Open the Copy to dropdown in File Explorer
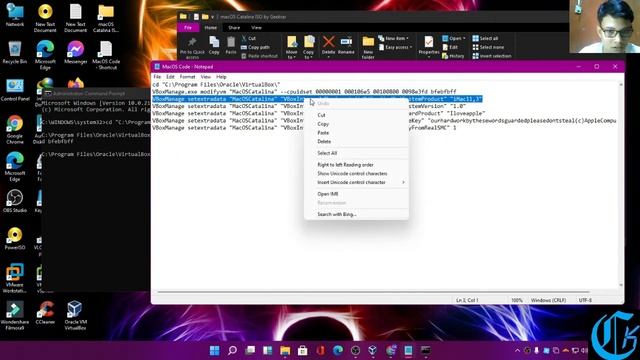The width and height of the screenshot is (640, 360). pyautogui.click(x=309, y=47)
